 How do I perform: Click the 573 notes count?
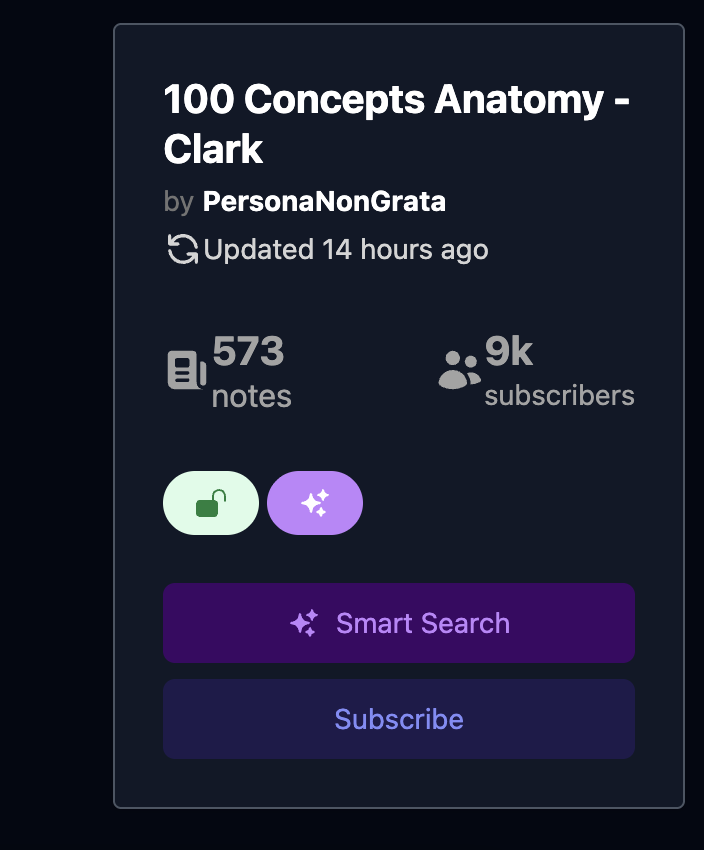tap(249, 352)
